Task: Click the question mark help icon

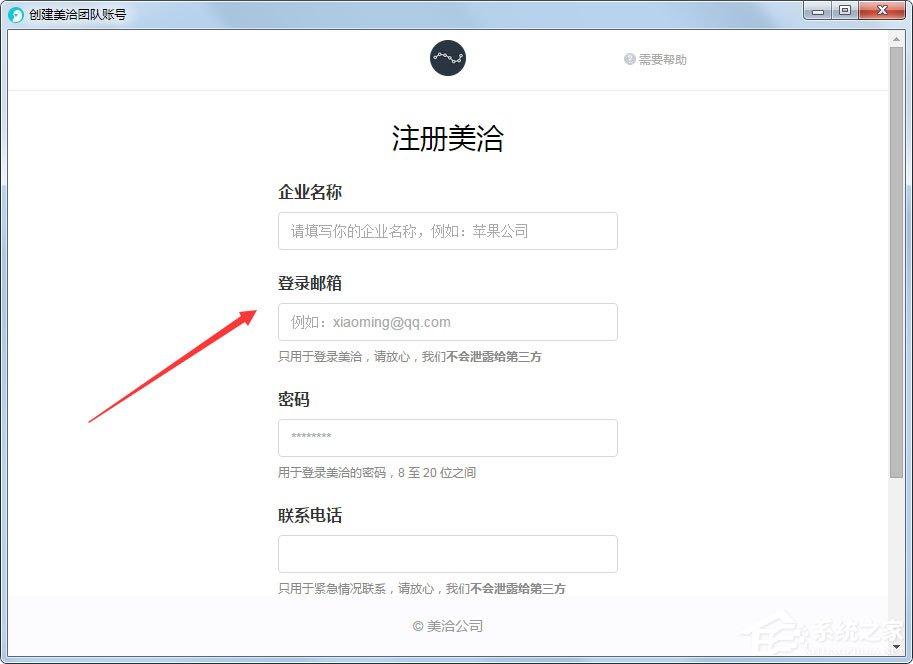Action: [629, 59]
